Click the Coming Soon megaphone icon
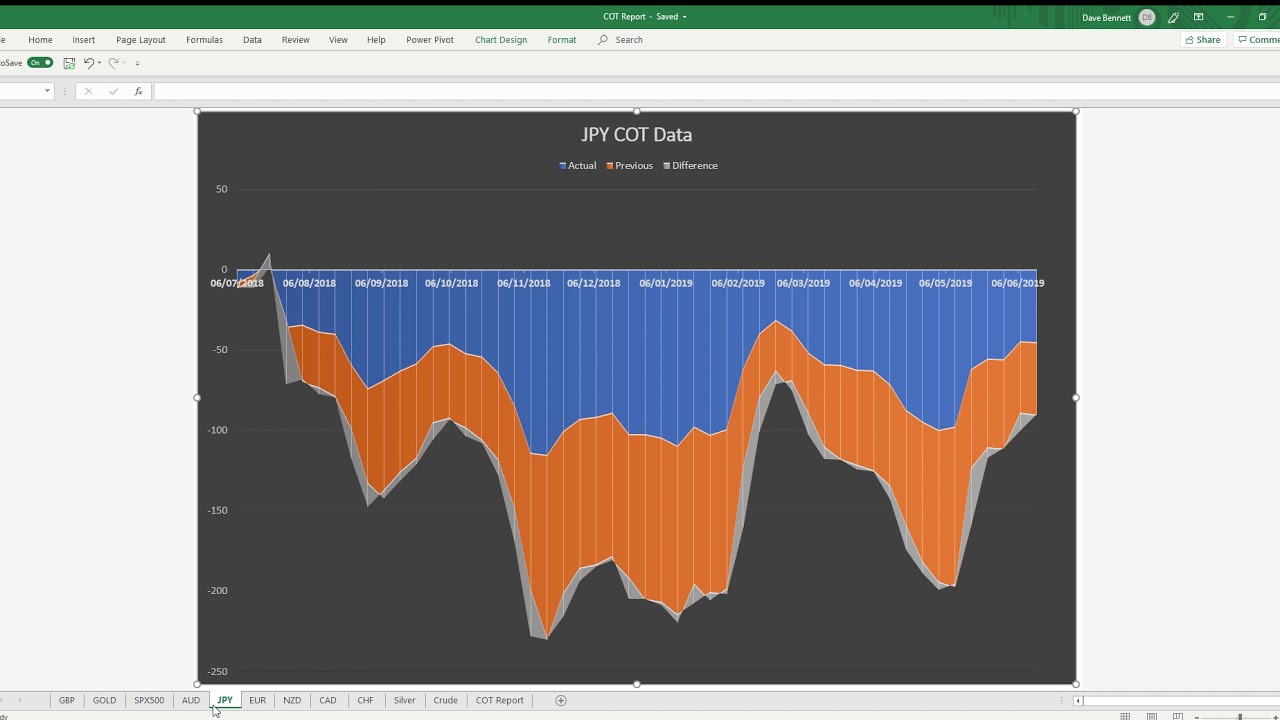The height and width of the screenshot is (720, 1280). coord(1173,17)
